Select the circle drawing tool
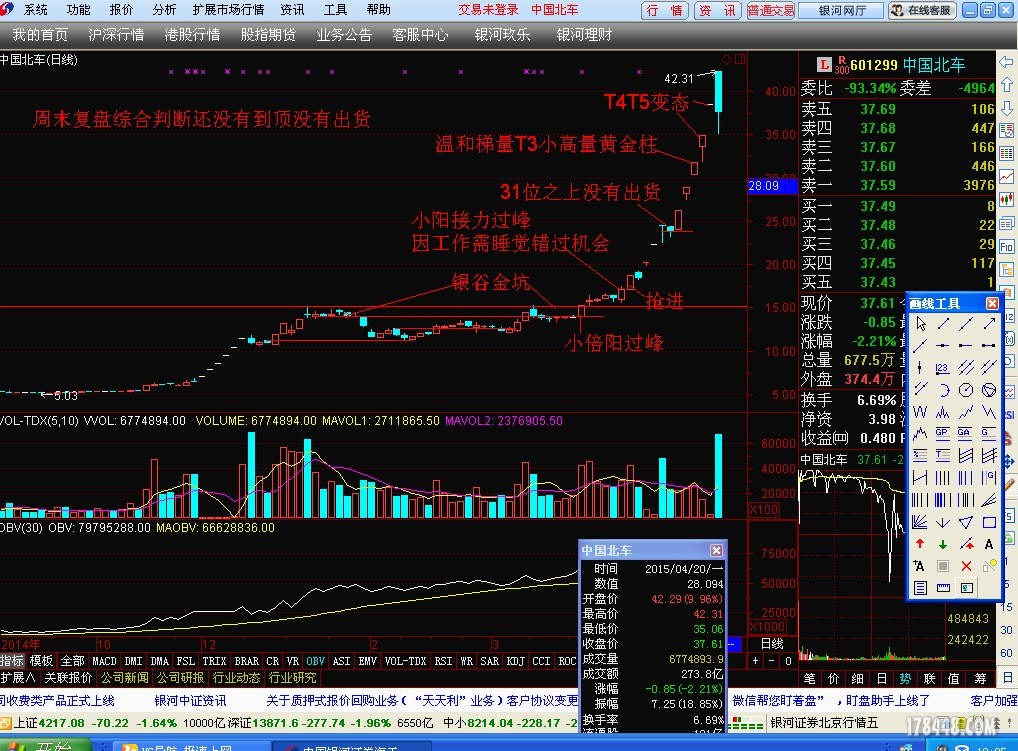This screenshot has width=1018, height=751. click(x=966, y=389)
